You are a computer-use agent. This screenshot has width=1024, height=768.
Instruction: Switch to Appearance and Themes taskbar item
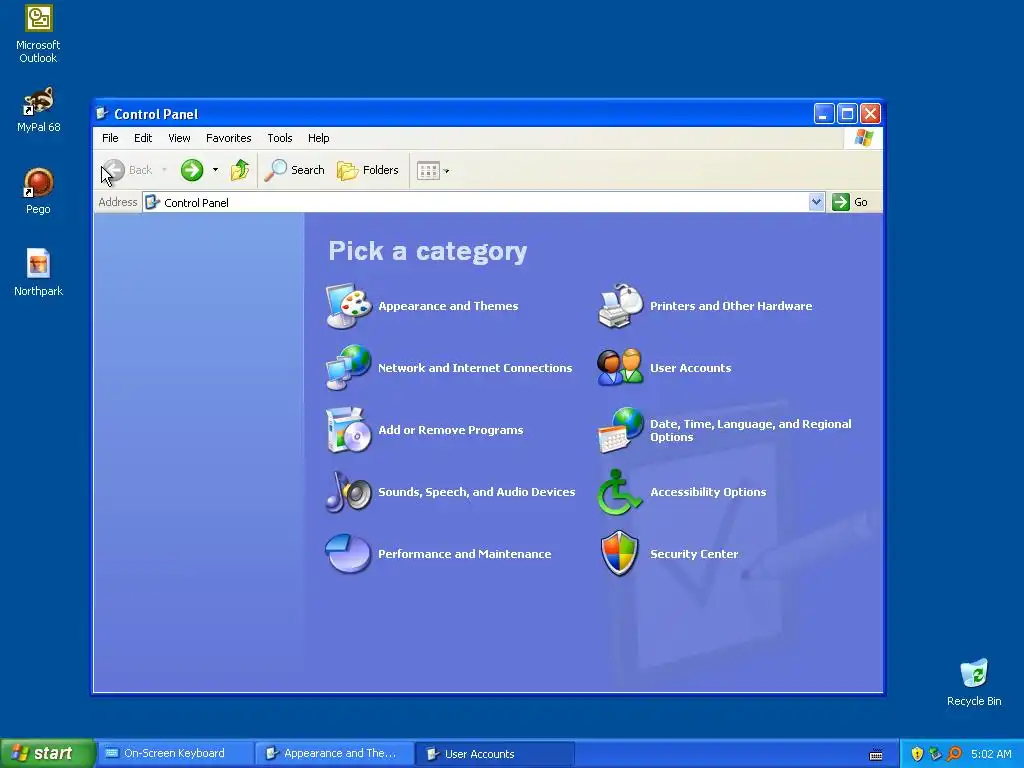pos(334,754)
